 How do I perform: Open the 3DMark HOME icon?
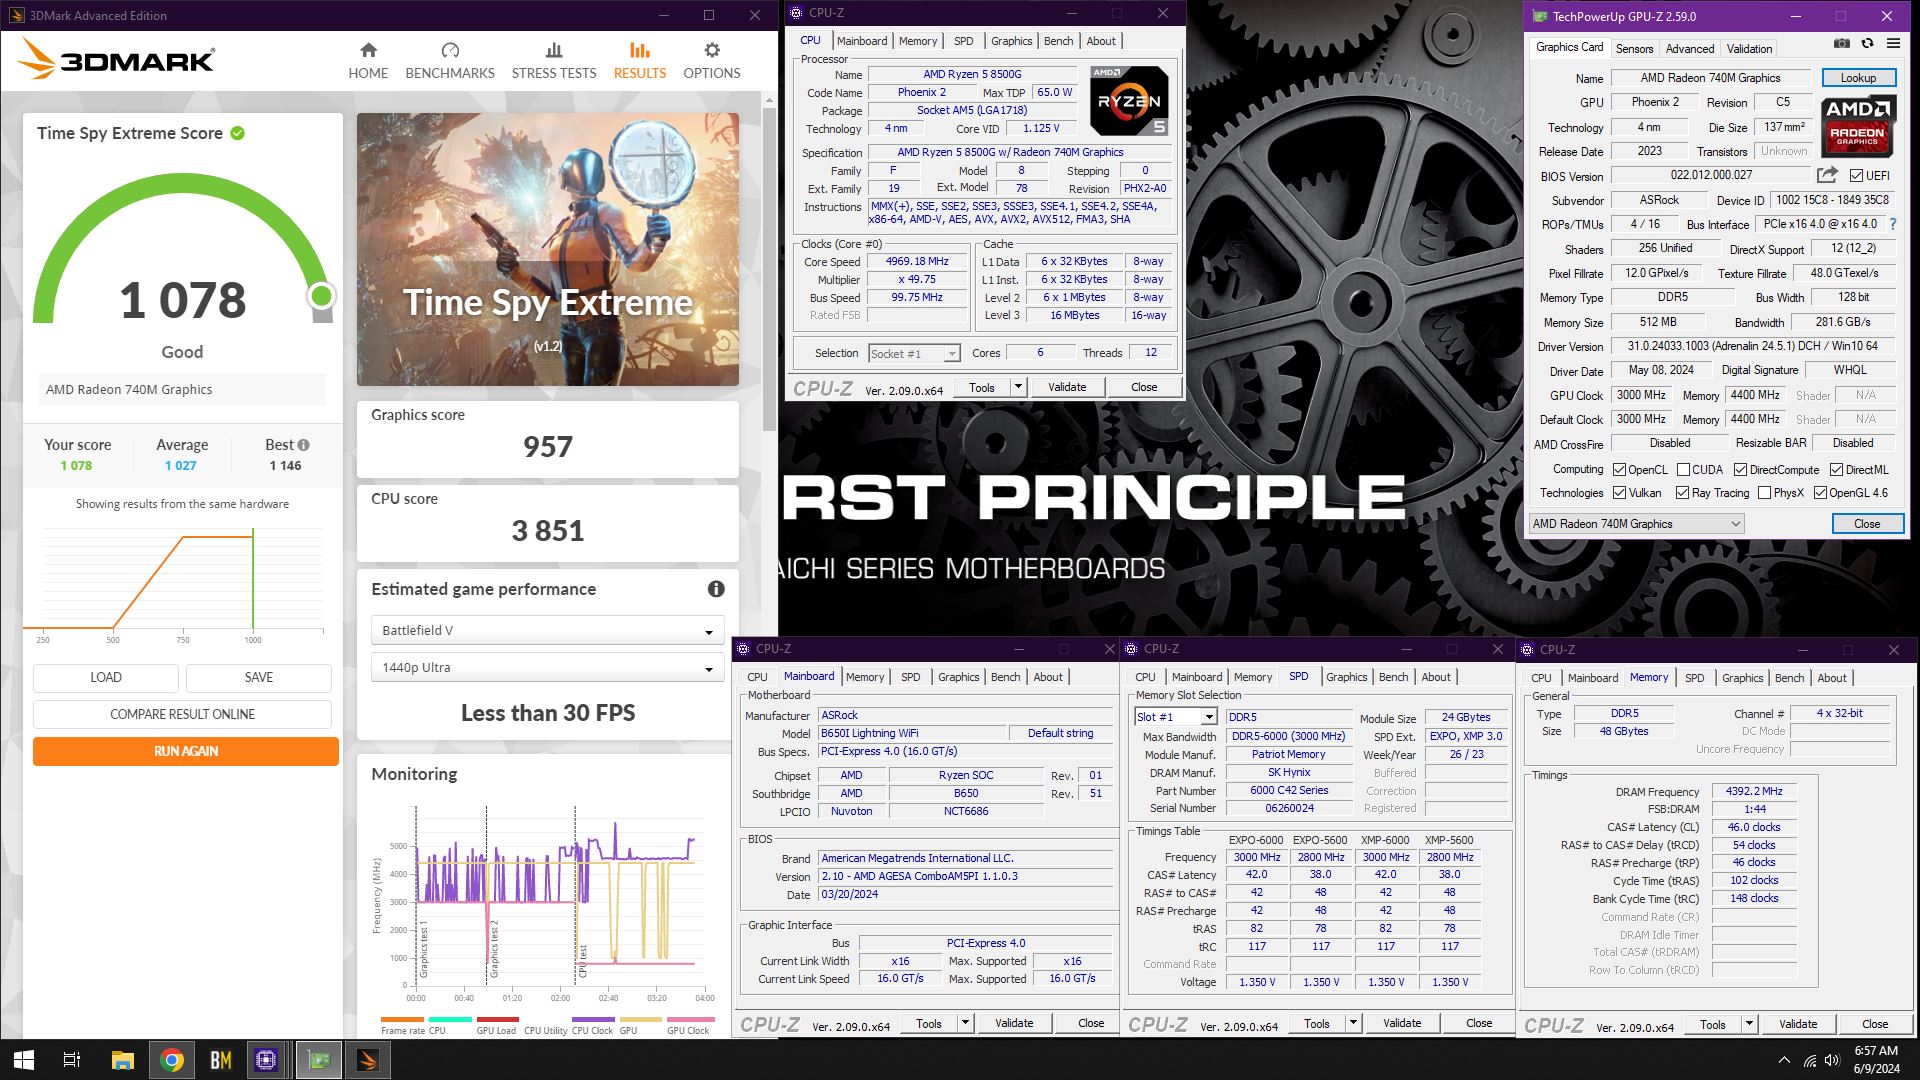368,50
